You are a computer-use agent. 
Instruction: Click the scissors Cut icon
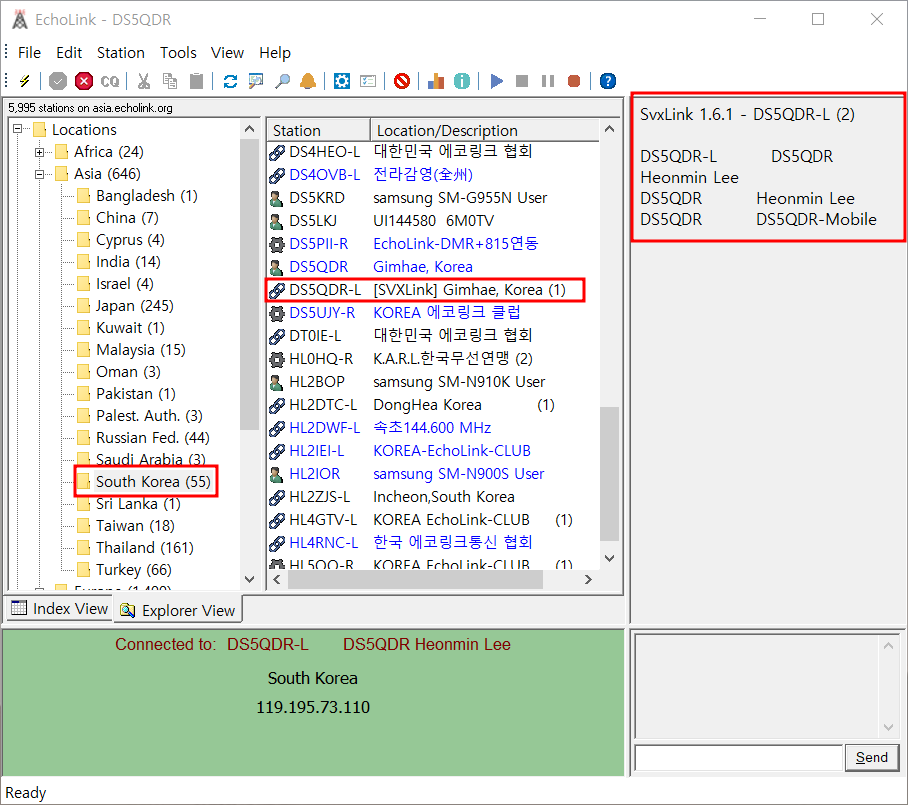click(144, 81)
